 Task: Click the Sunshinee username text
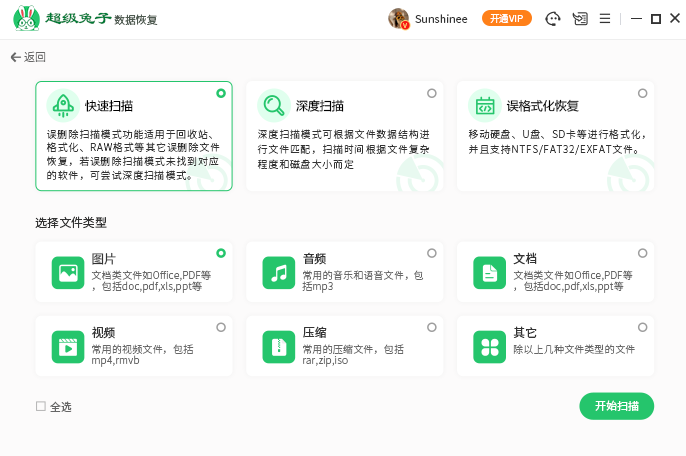pyautogui.click(x=441, y=19)
